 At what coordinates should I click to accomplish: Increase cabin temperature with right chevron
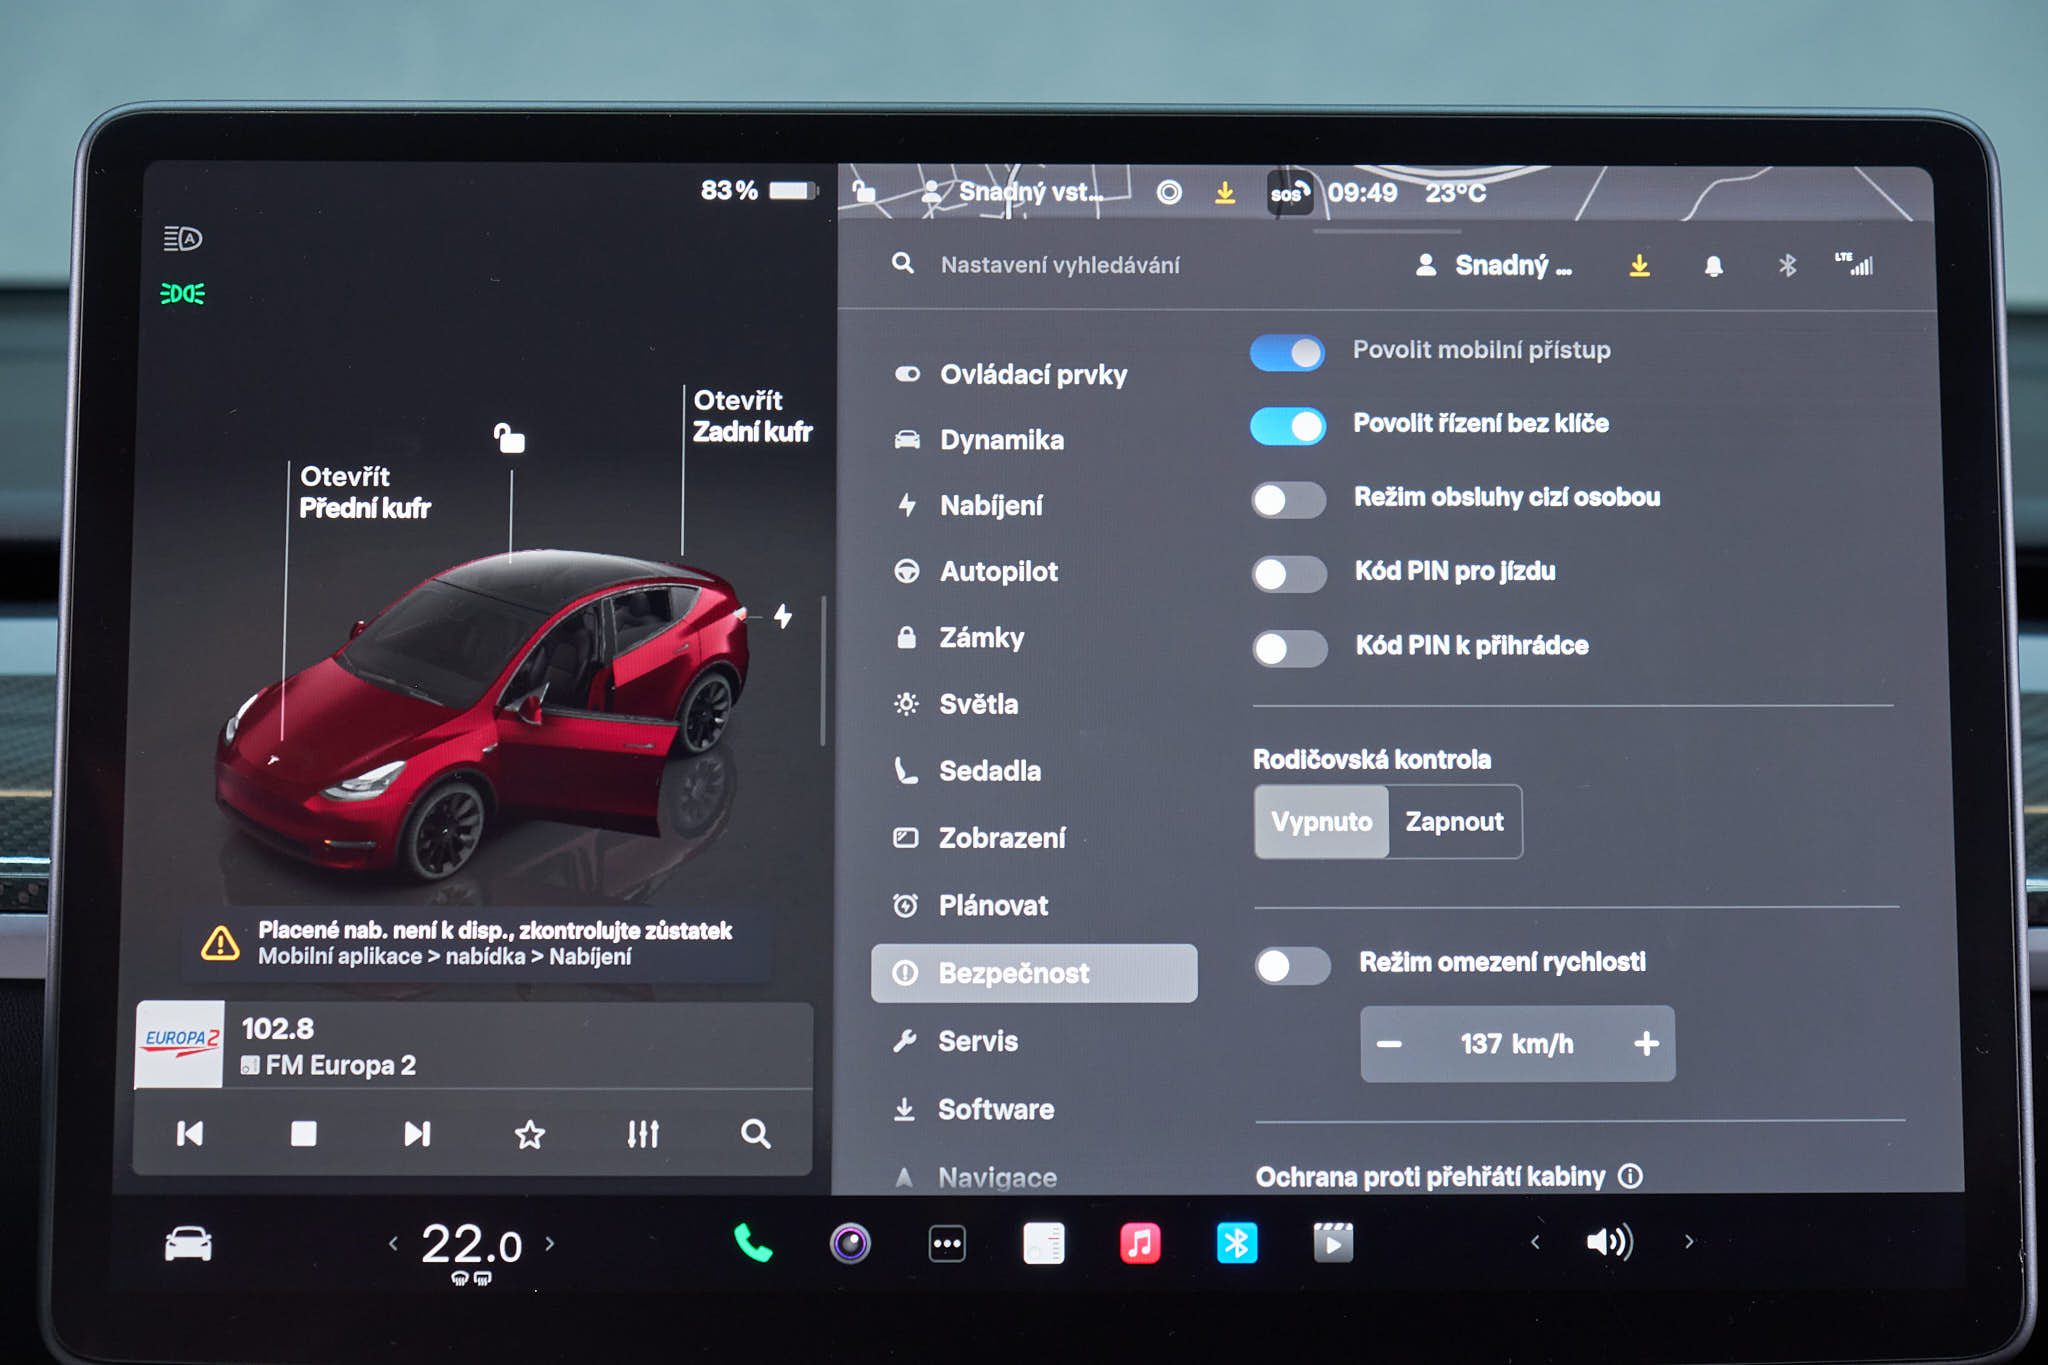[550, 1244]
